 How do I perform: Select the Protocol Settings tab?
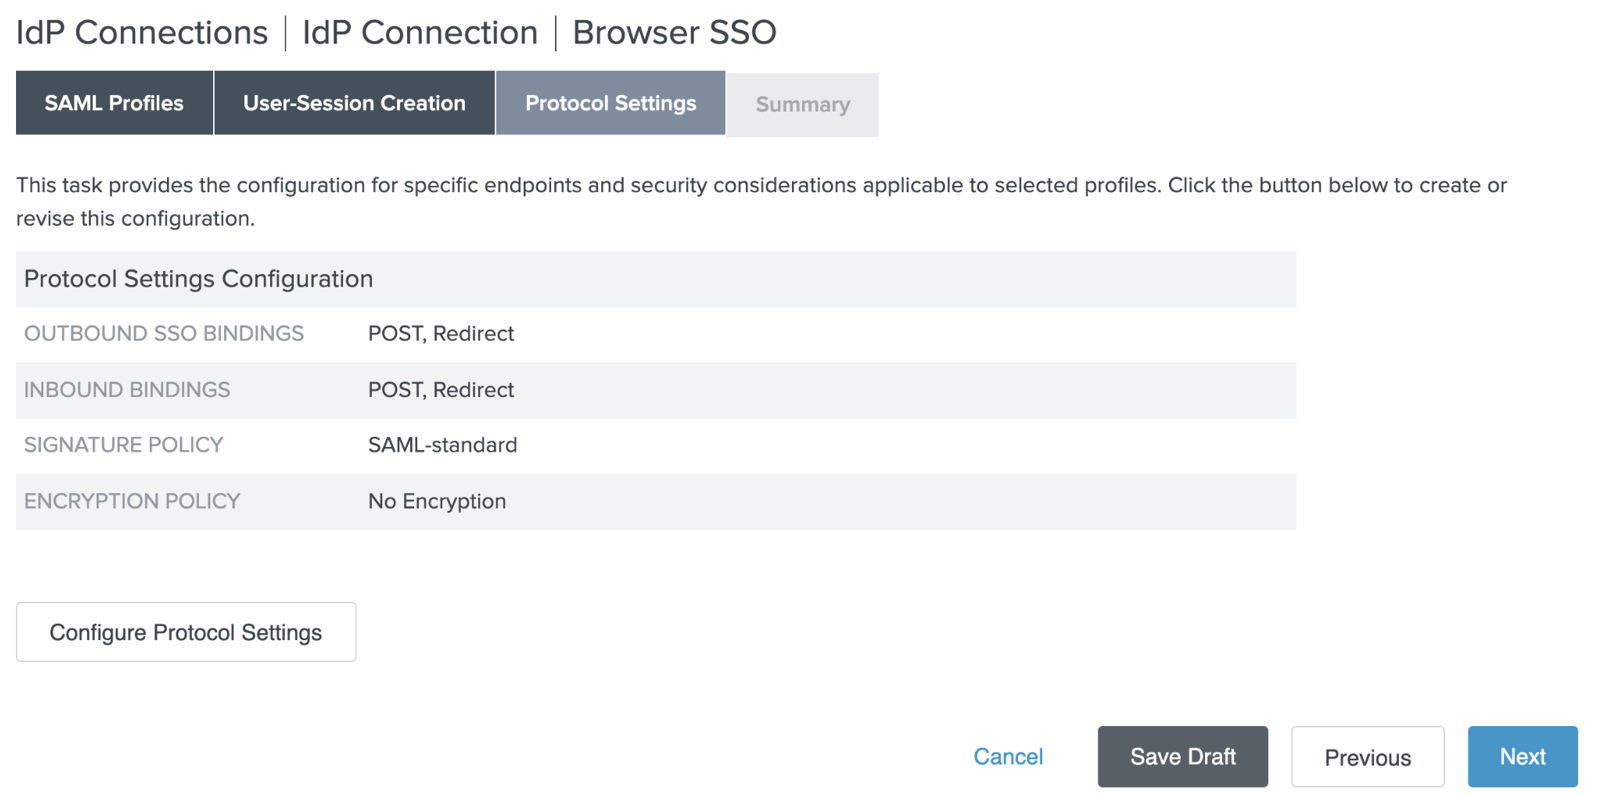(610, 103)
